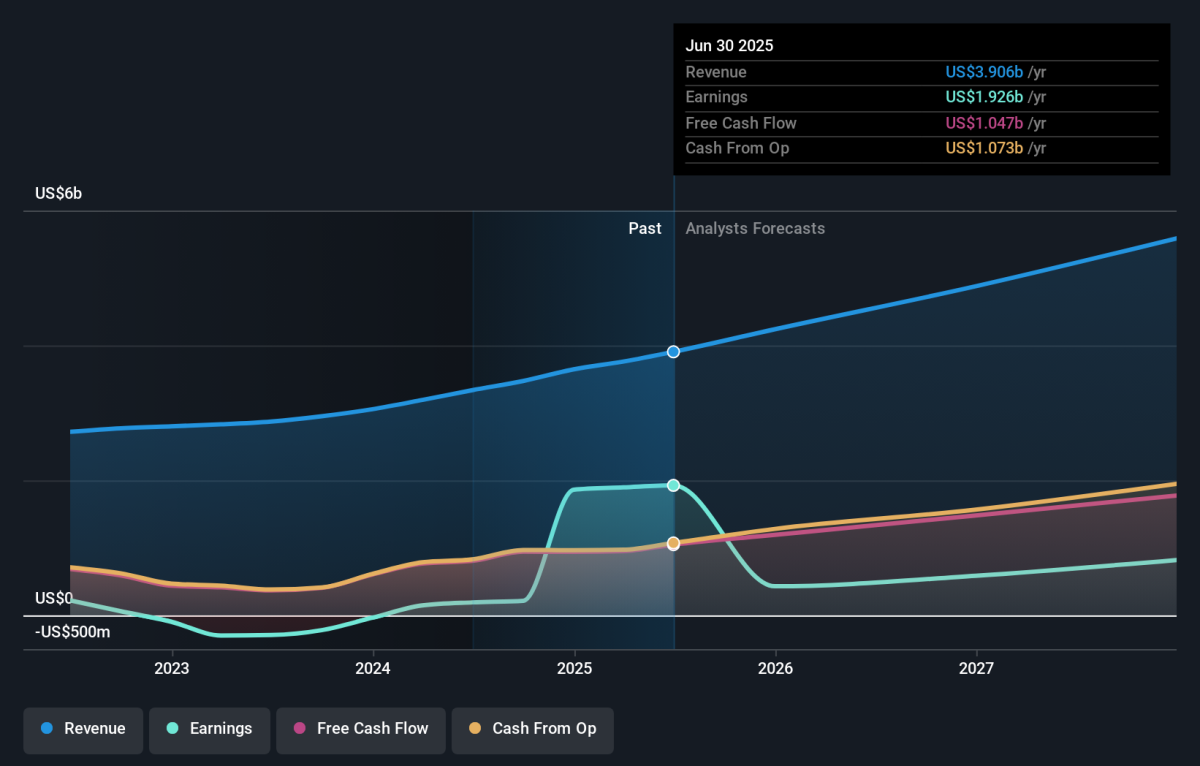Click the teal dot in Earnings legend
The height and width of the screenshot is (766, 1200).
pos(172,729)
